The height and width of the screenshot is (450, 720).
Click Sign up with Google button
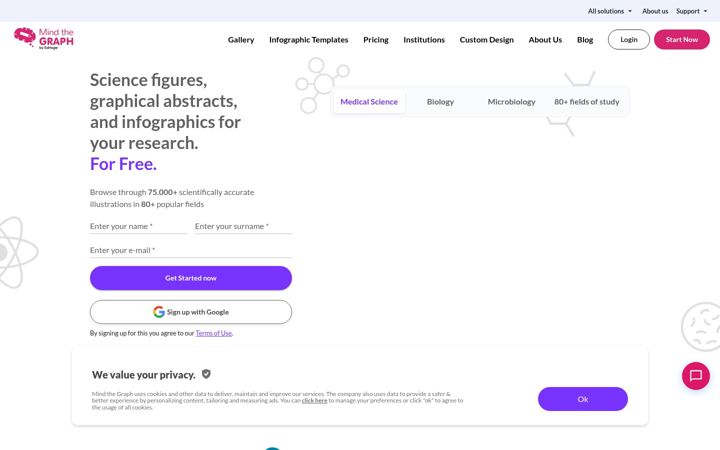click(x=191, y=312)
